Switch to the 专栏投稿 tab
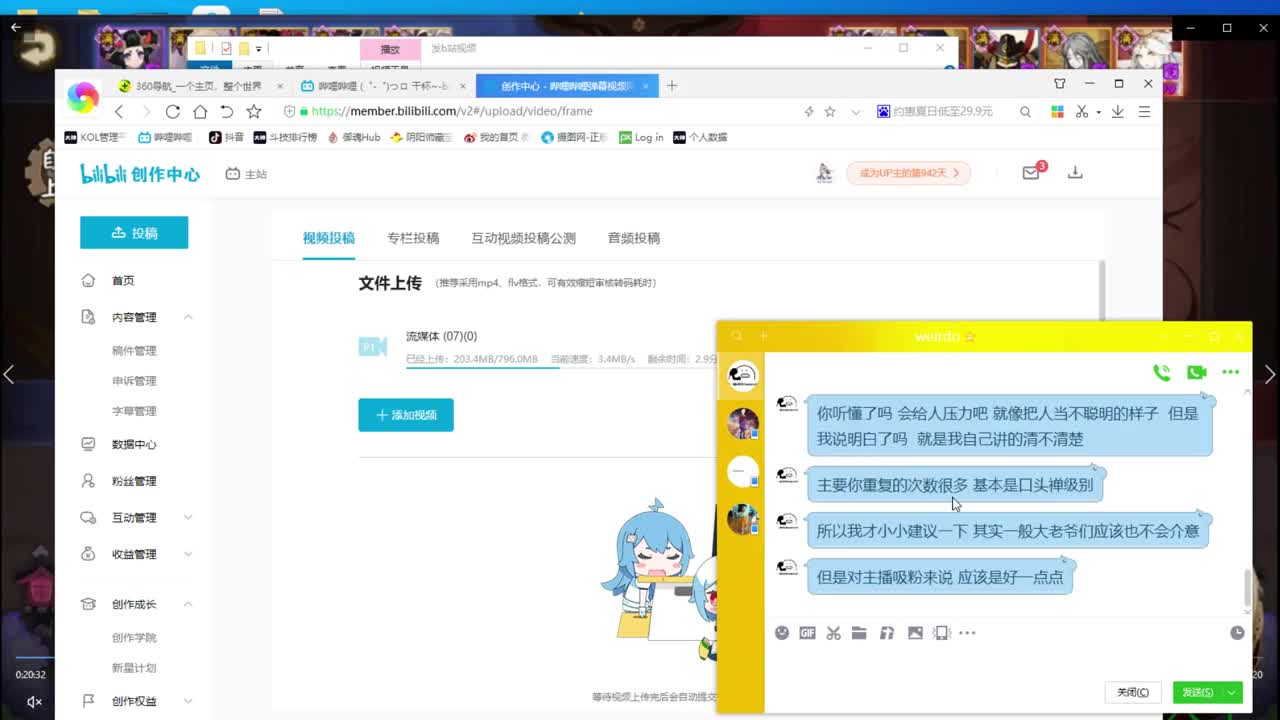This screenshot has height=720, width=1280. tap(415, 238)
